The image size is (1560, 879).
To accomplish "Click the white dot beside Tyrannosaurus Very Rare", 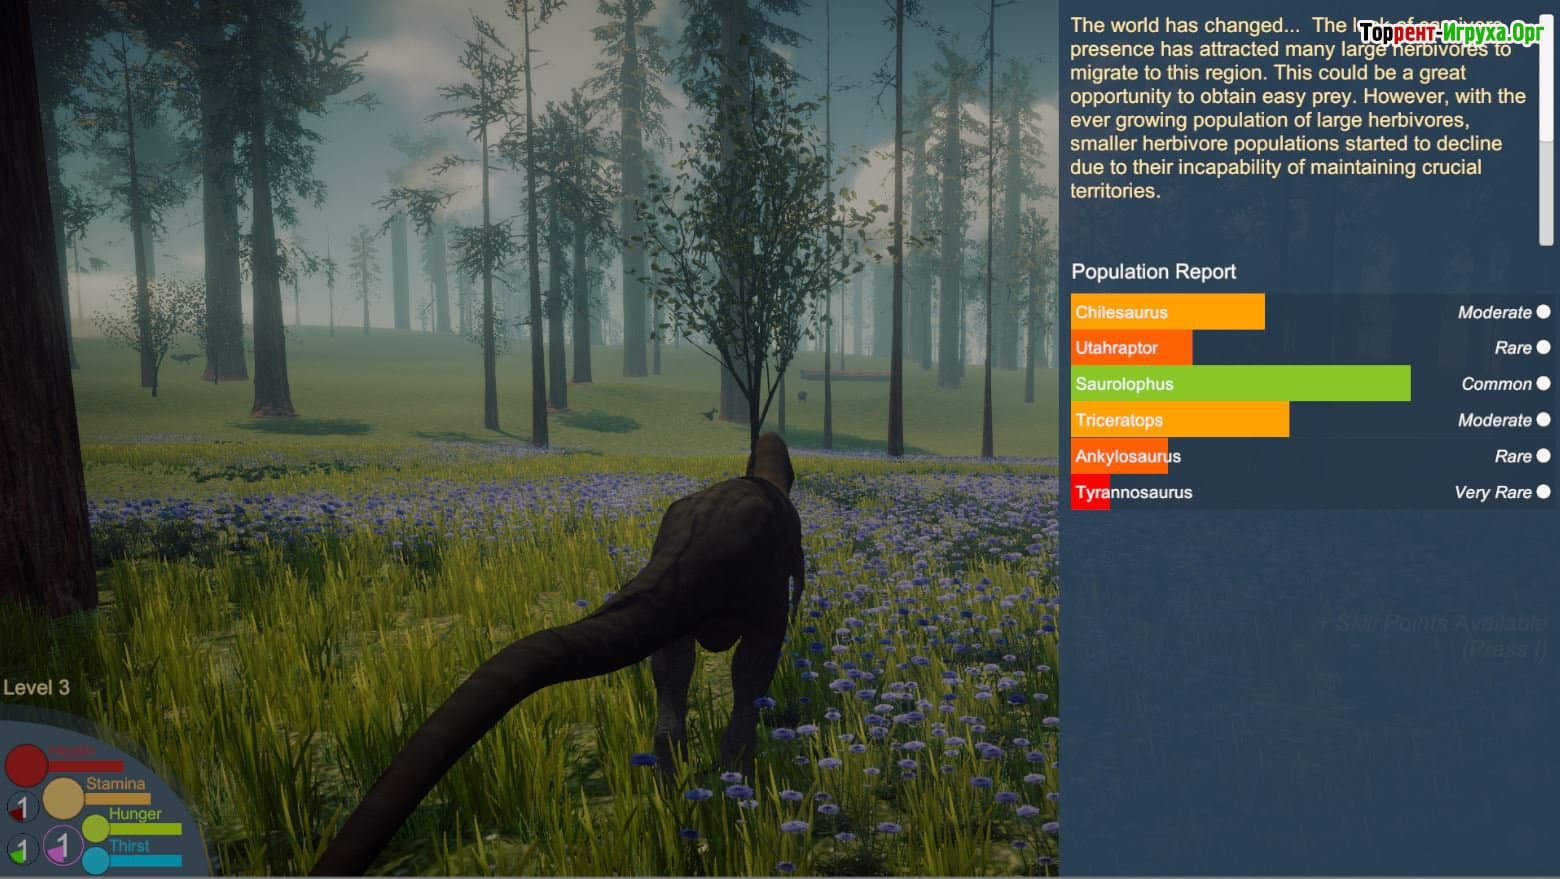I will point(1543,492).
